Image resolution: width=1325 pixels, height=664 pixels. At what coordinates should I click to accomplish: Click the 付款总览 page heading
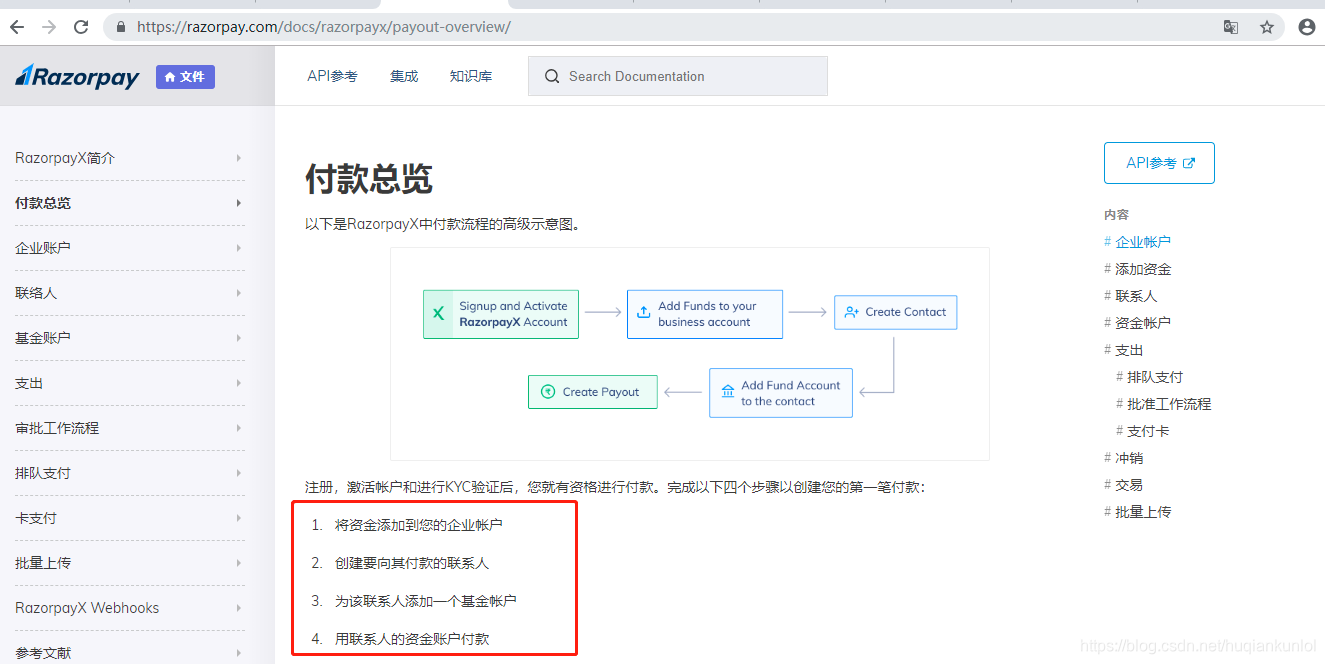(369, 179)
